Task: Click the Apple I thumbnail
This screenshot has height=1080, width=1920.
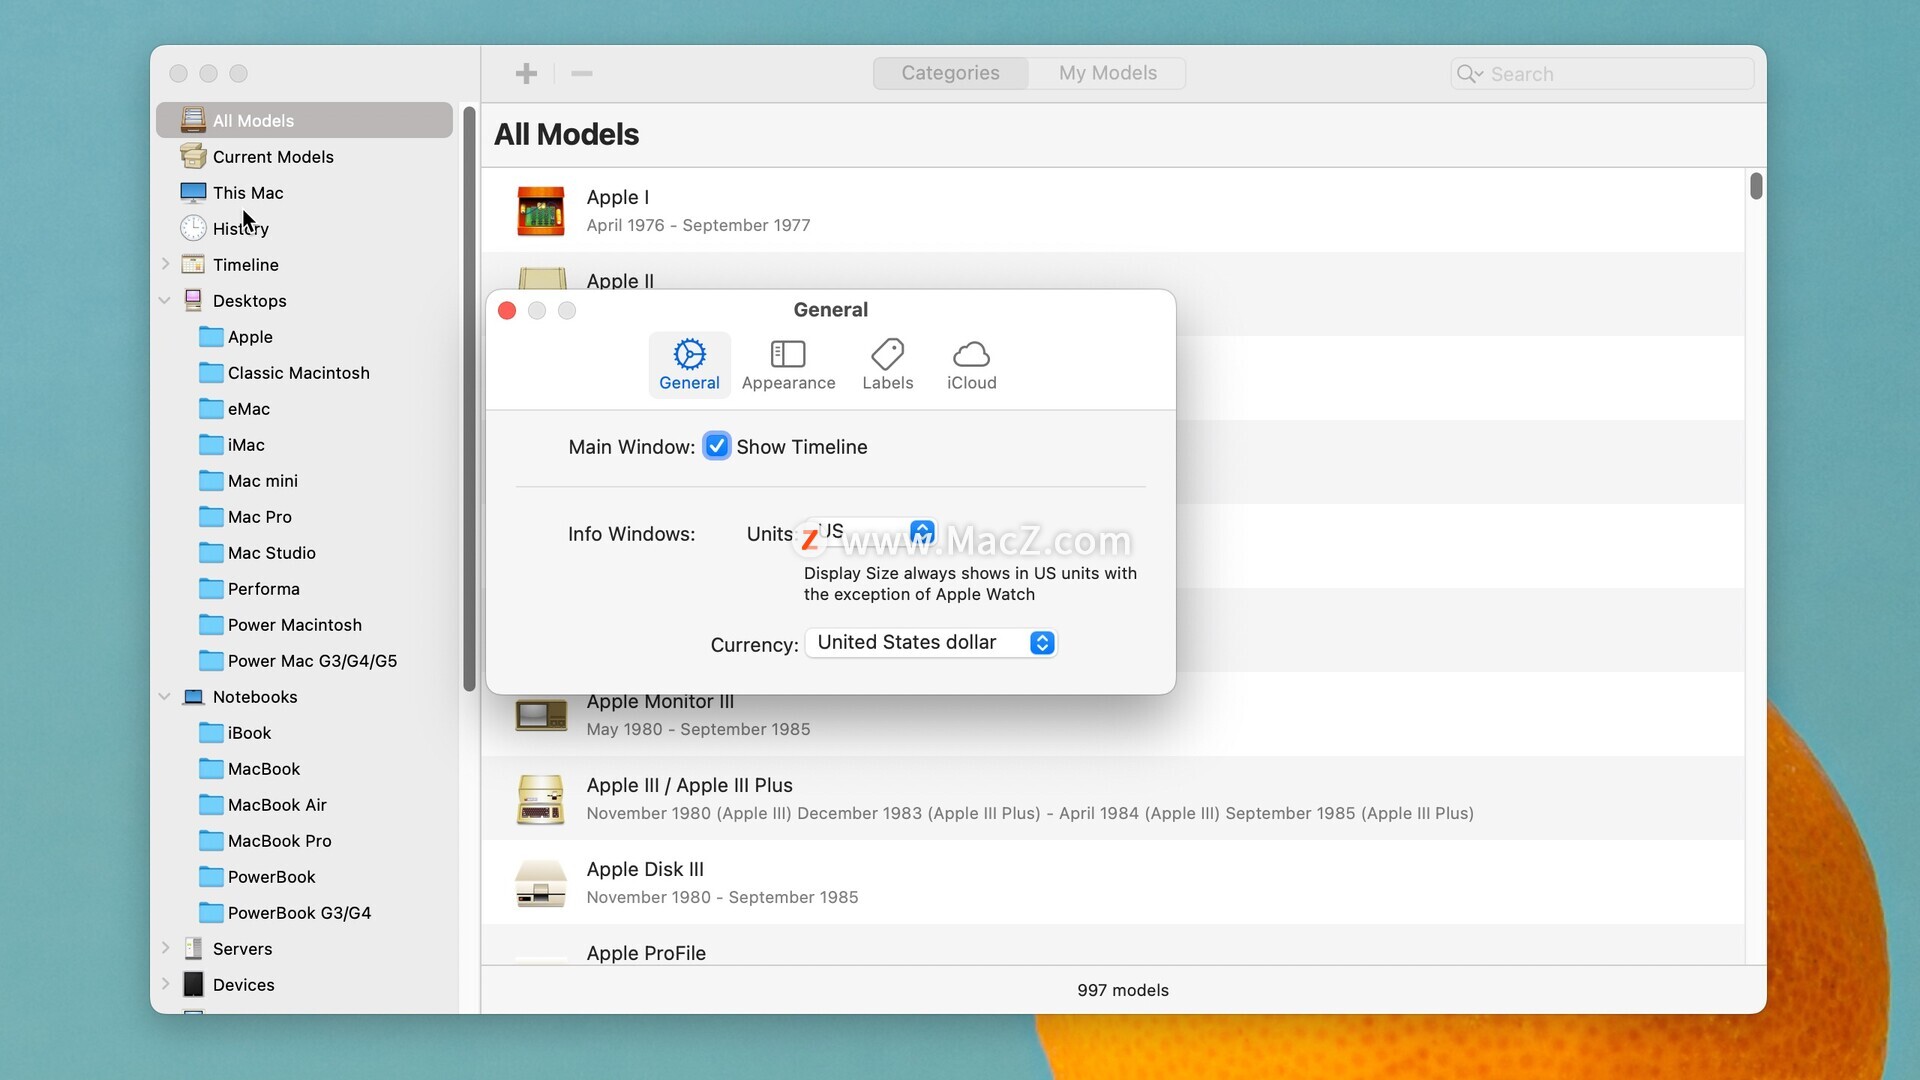Action: 540,211
